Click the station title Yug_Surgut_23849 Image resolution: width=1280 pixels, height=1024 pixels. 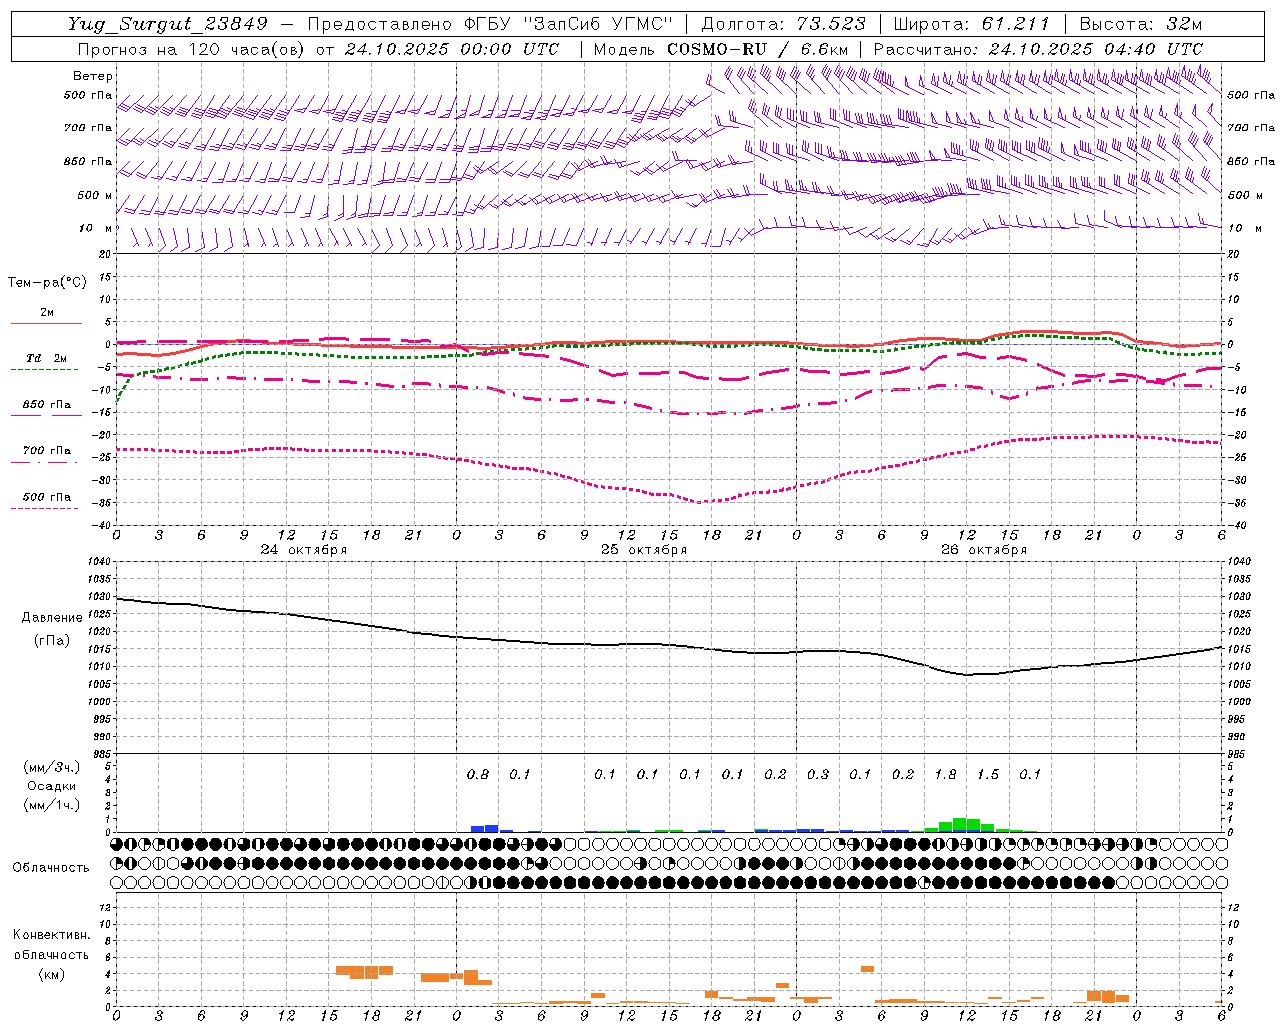[x=170, y=25]
